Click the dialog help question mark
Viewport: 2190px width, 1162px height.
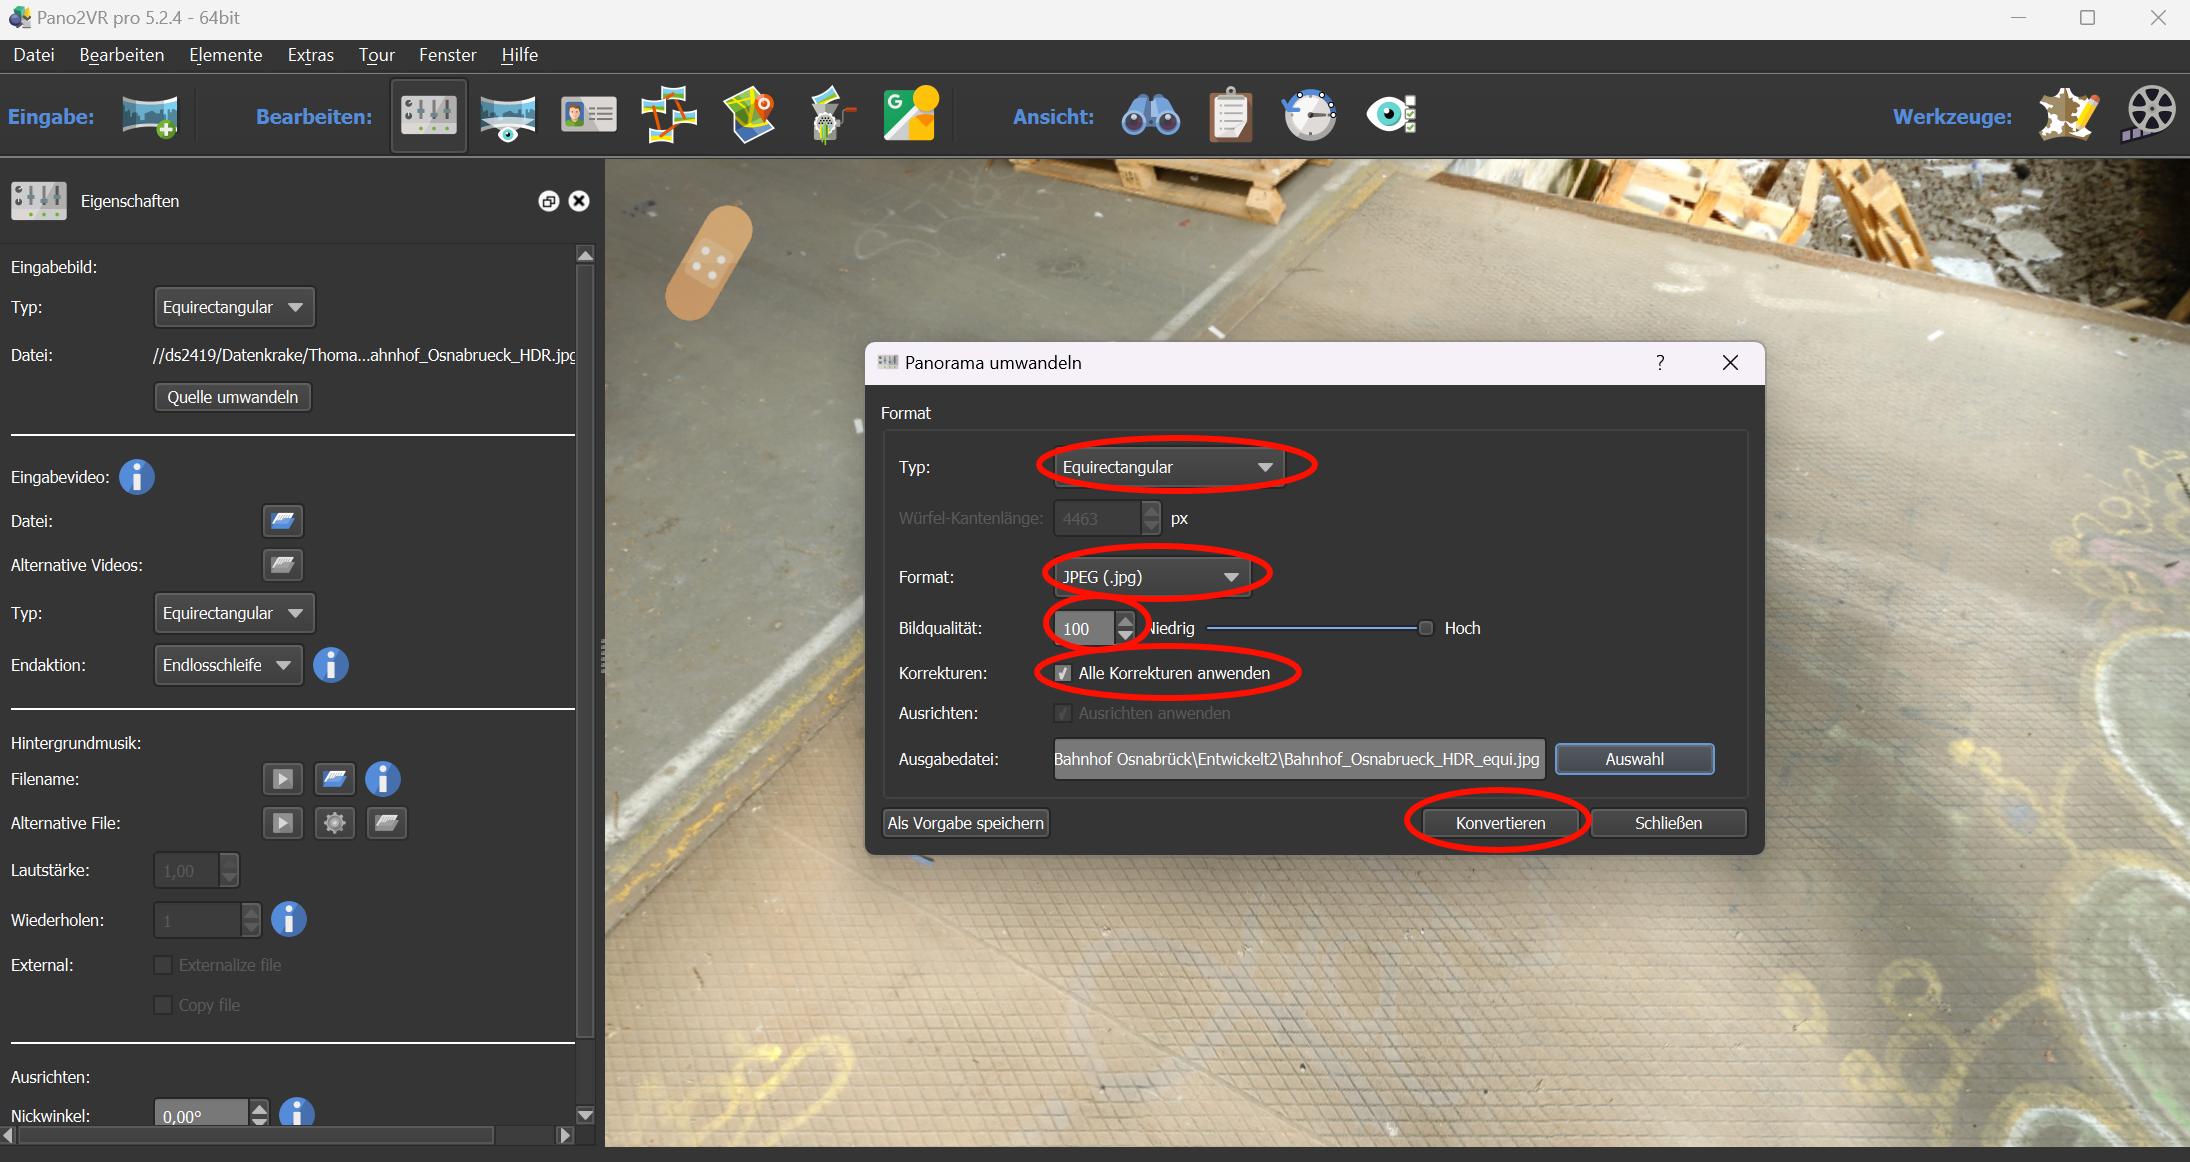point(1660,362)
